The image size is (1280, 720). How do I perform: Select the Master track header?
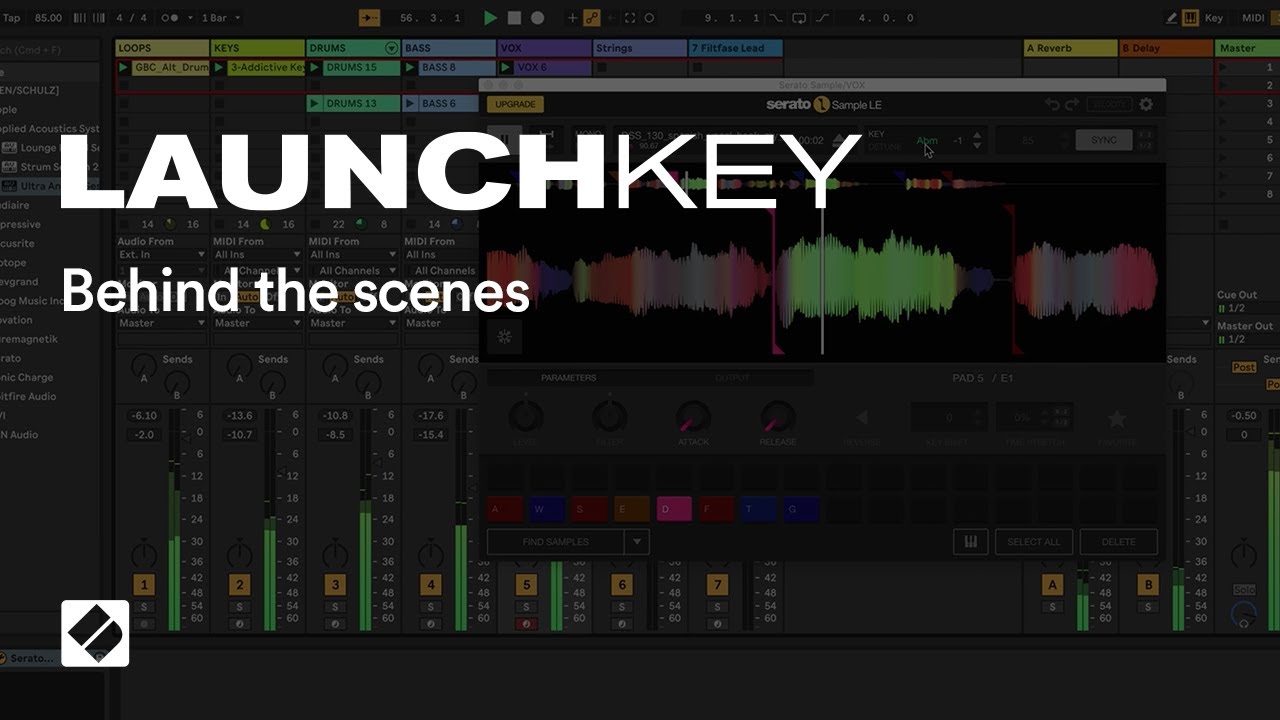(x=1247, y=48)
